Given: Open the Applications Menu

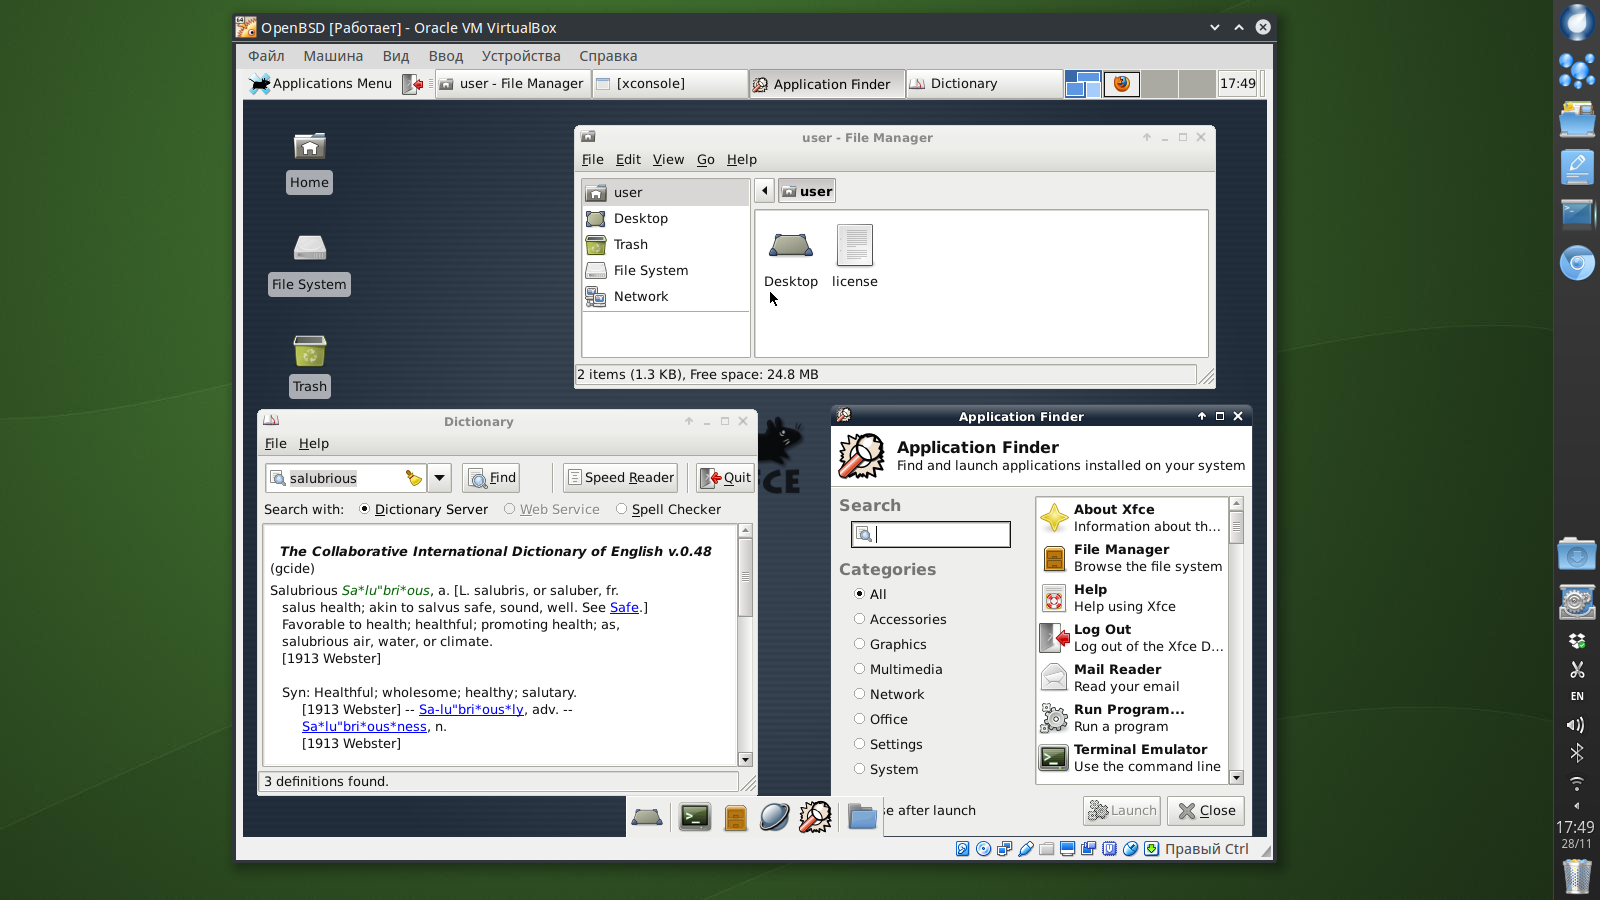Looking at the screenshot, I should 320,84.
